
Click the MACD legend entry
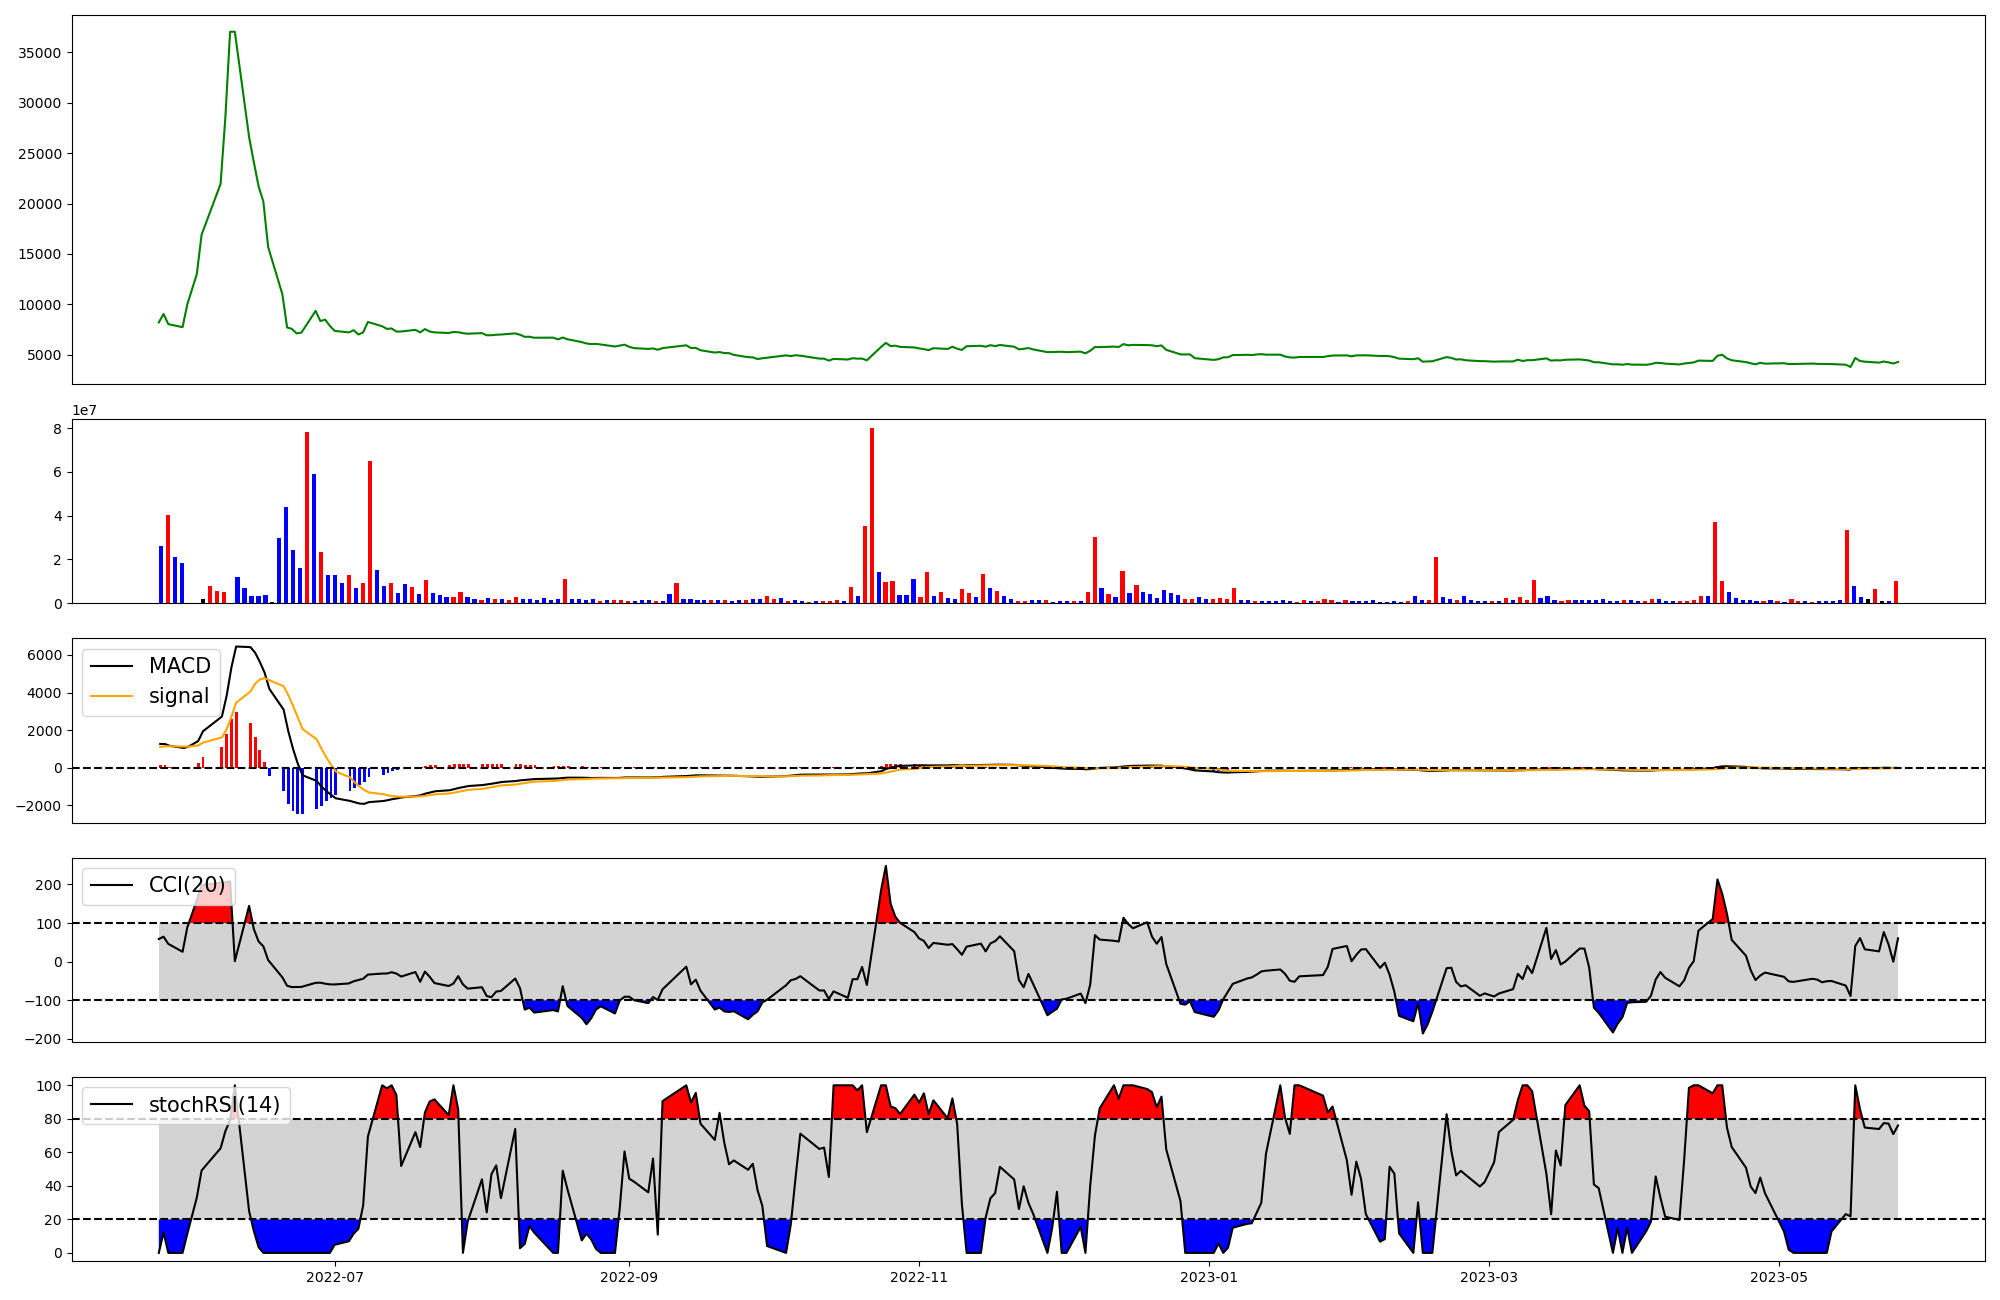(x=179, y=666)
